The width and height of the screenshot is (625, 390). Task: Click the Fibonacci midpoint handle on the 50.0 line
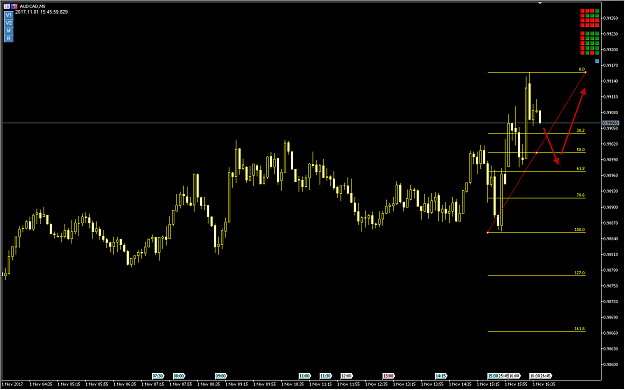(x=537, y=152)
